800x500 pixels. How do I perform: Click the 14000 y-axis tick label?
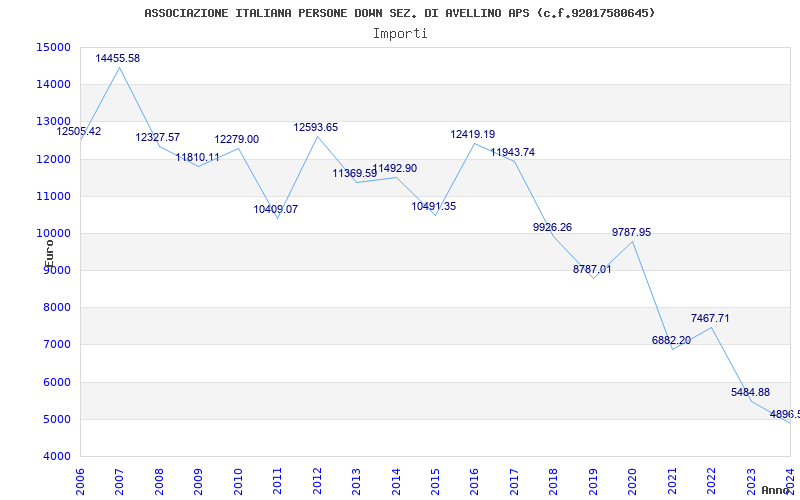coord(53,85)
